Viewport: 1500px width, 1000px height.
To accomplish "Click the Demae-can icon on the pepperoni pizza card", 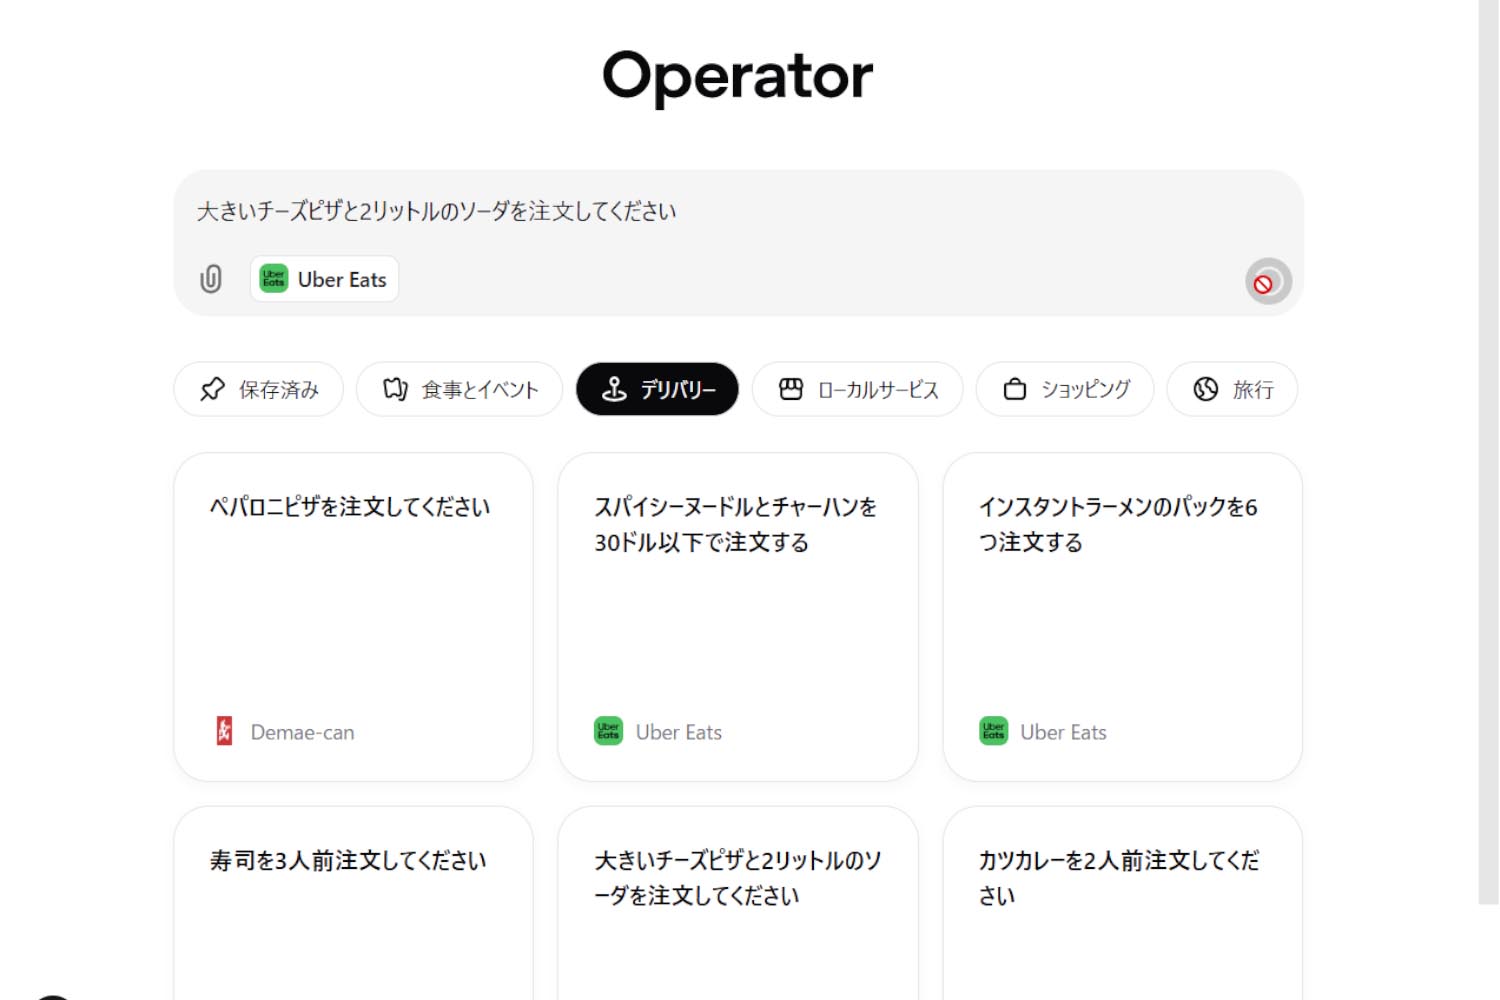I will pos(224,731).
